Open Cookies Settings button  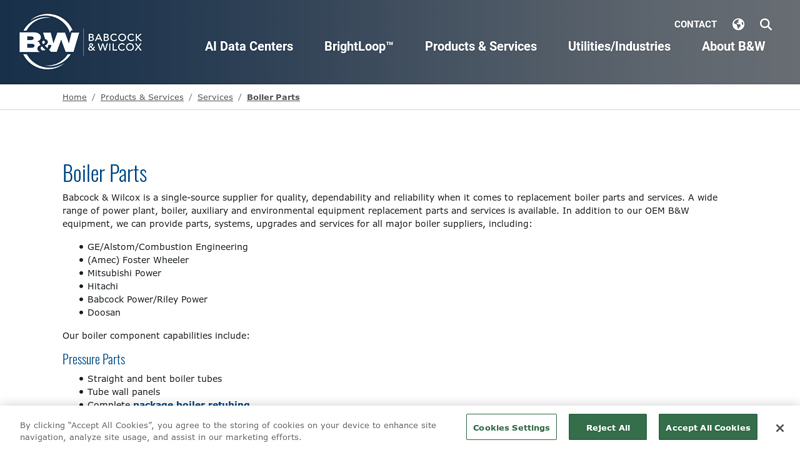[x=511, y=427]
